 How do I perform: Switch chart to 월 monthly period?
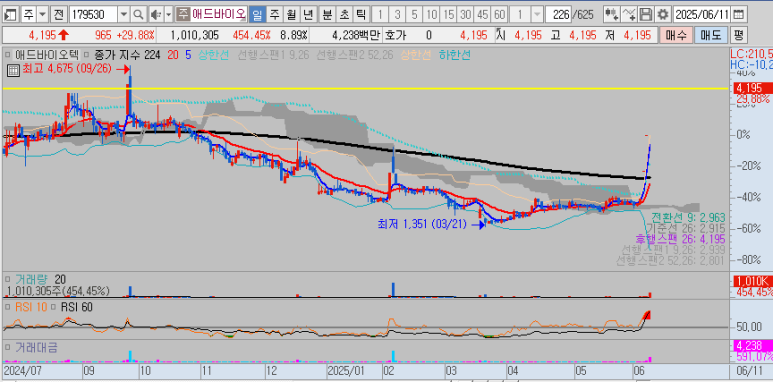click(291, 14)
